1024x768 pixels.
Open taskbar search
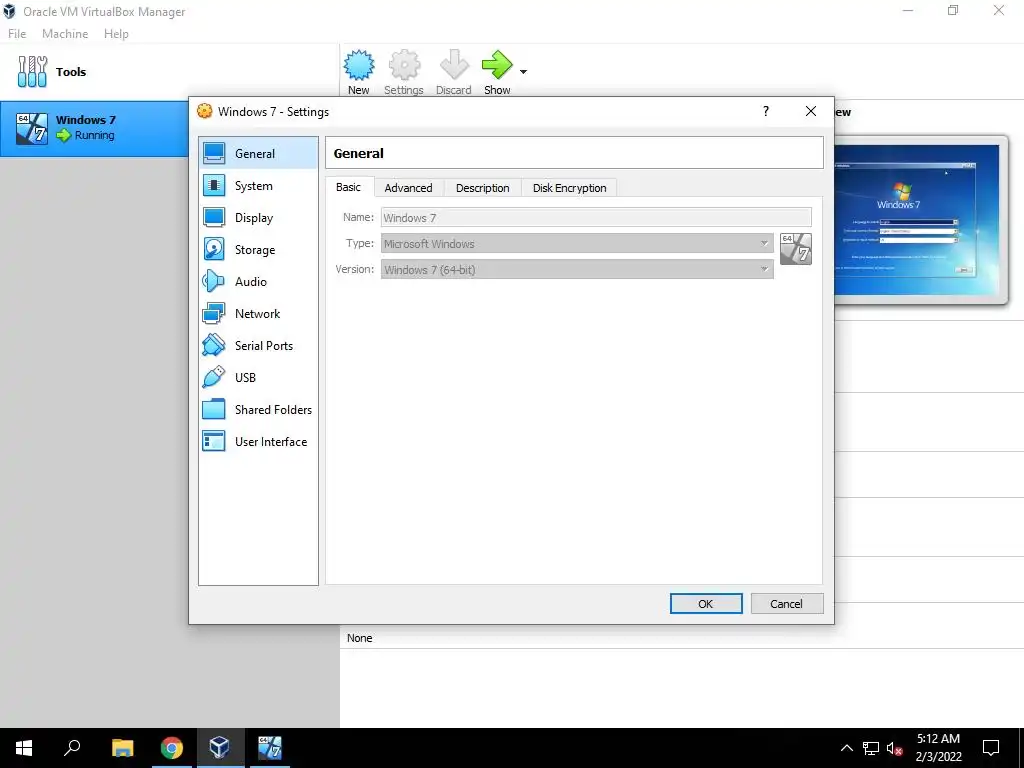point(72,748)
